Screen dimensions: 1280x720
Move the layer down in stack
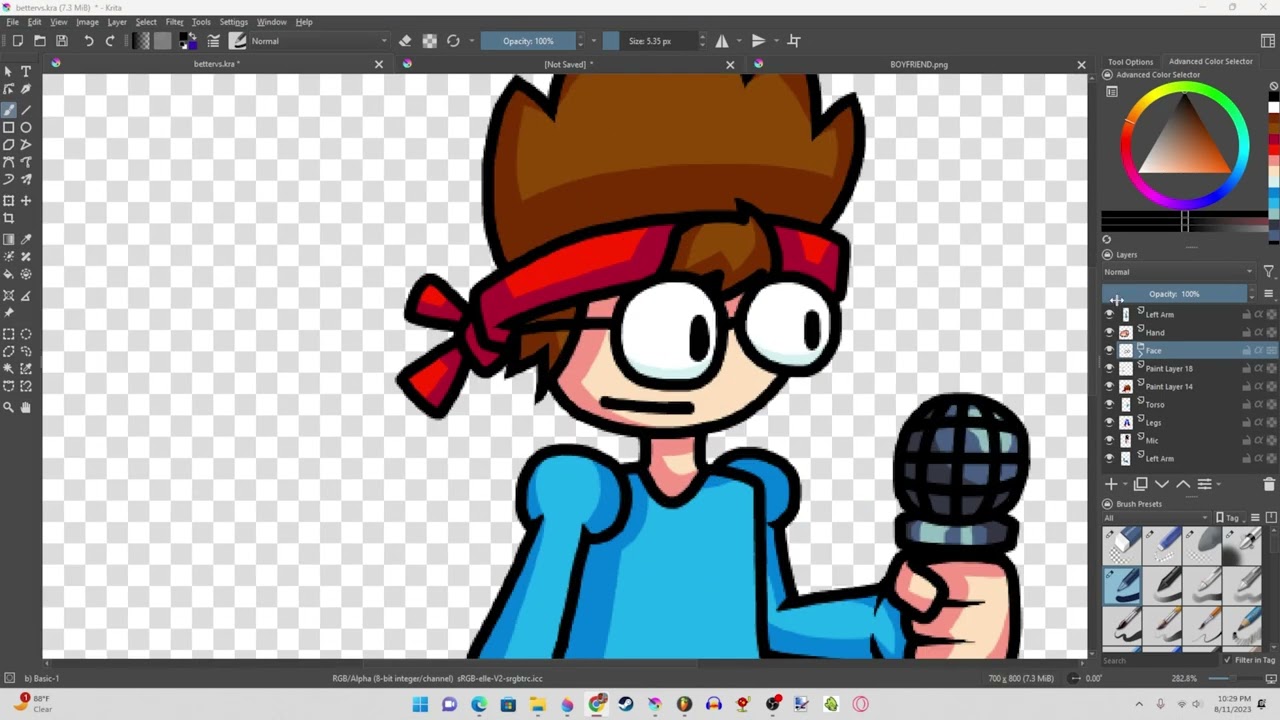pyautogui.click(x=1162, y=484)
